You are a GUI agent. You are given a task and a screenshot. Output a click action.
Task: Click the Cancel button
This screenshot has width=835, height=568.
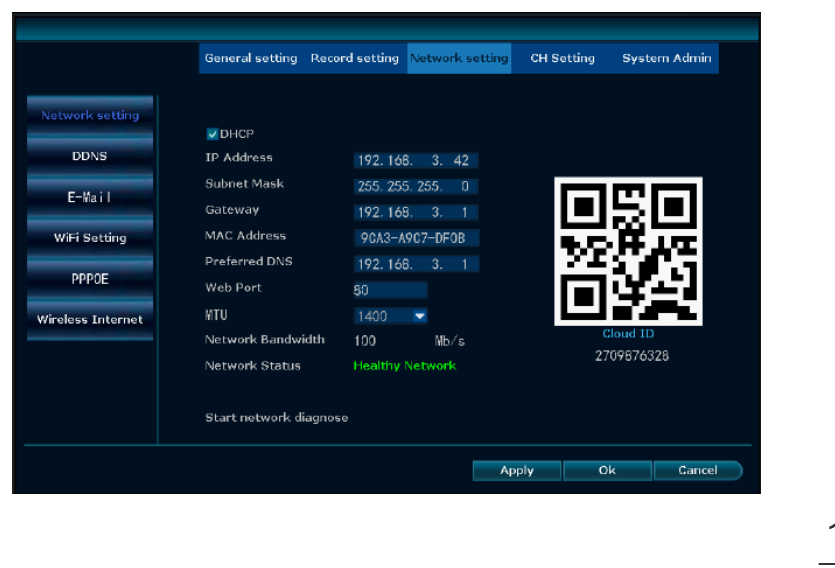698,471
